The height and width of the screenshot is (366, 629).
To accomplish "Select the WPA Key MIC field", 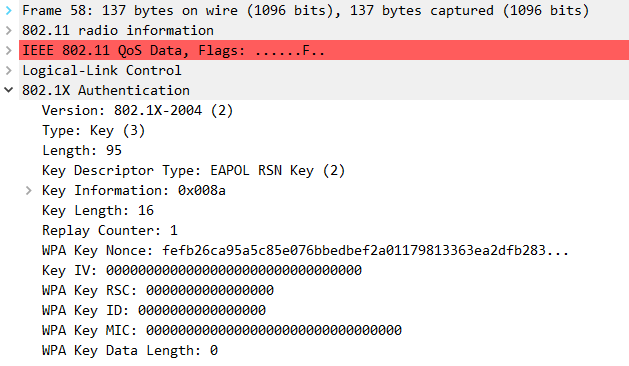I will pyautogui.click(x=222, y=331).
